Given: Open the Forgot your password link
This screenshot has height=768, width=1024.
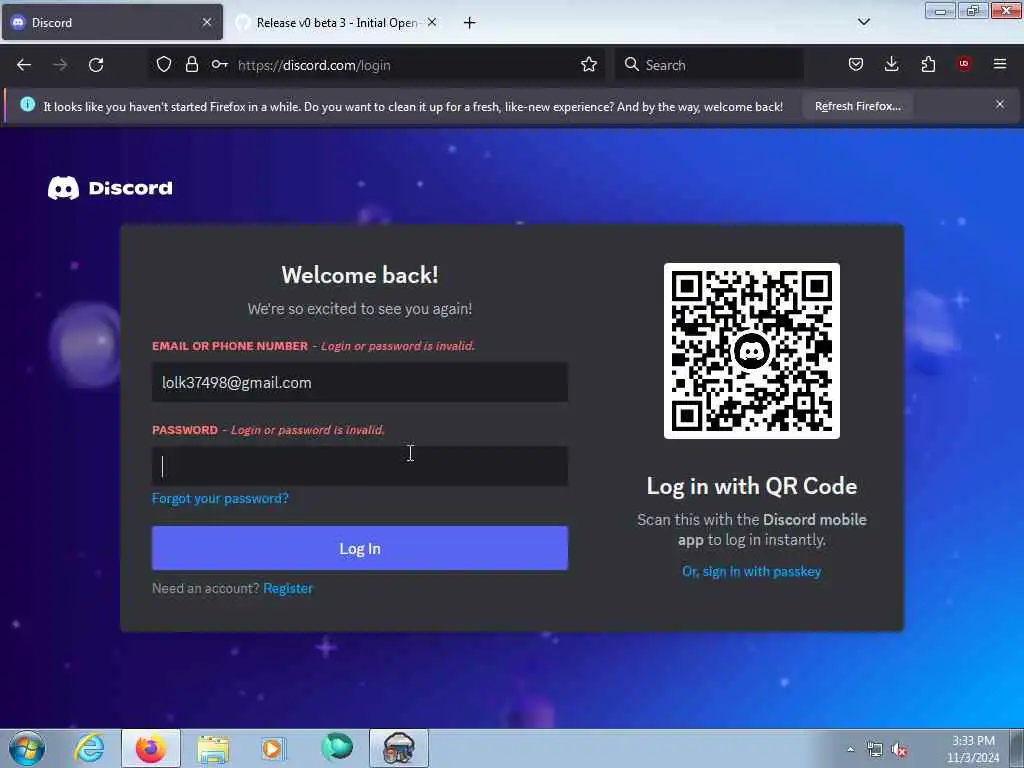Looking at the screenshot, I should click(x=220, y=498).
